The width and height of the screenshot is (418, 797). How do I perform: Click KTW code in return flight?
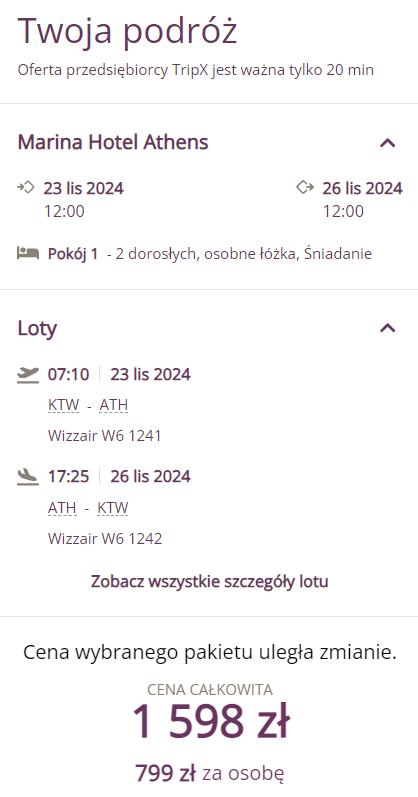[113, 508]
